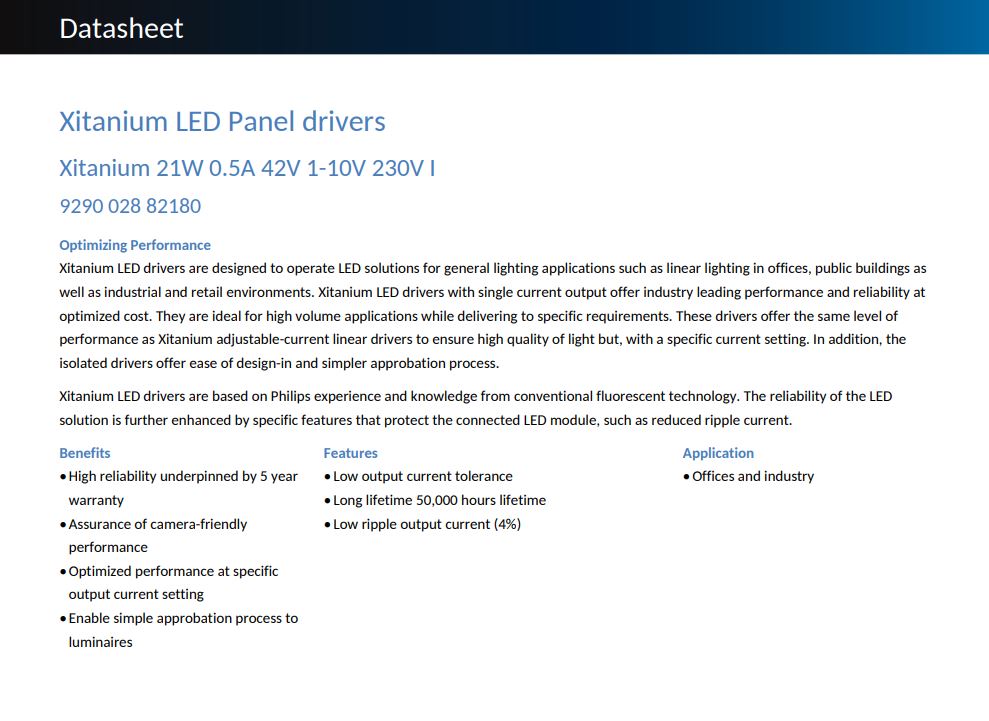989x721 pixels.
Task: Click the camera-friendly performance bullet
Action: pyautogui.click(x=153, y=536)
